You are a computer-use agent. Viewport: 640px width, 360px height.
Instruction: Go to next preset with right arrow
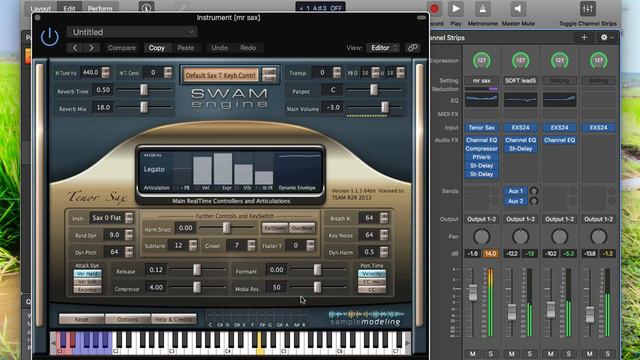[x=91, y=48]
